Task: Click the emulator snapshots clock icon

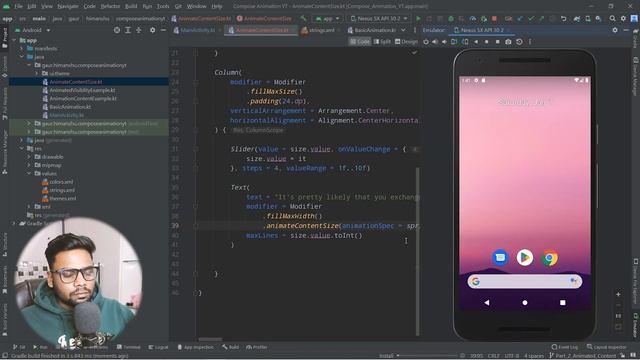Action: tap(519, 42)
